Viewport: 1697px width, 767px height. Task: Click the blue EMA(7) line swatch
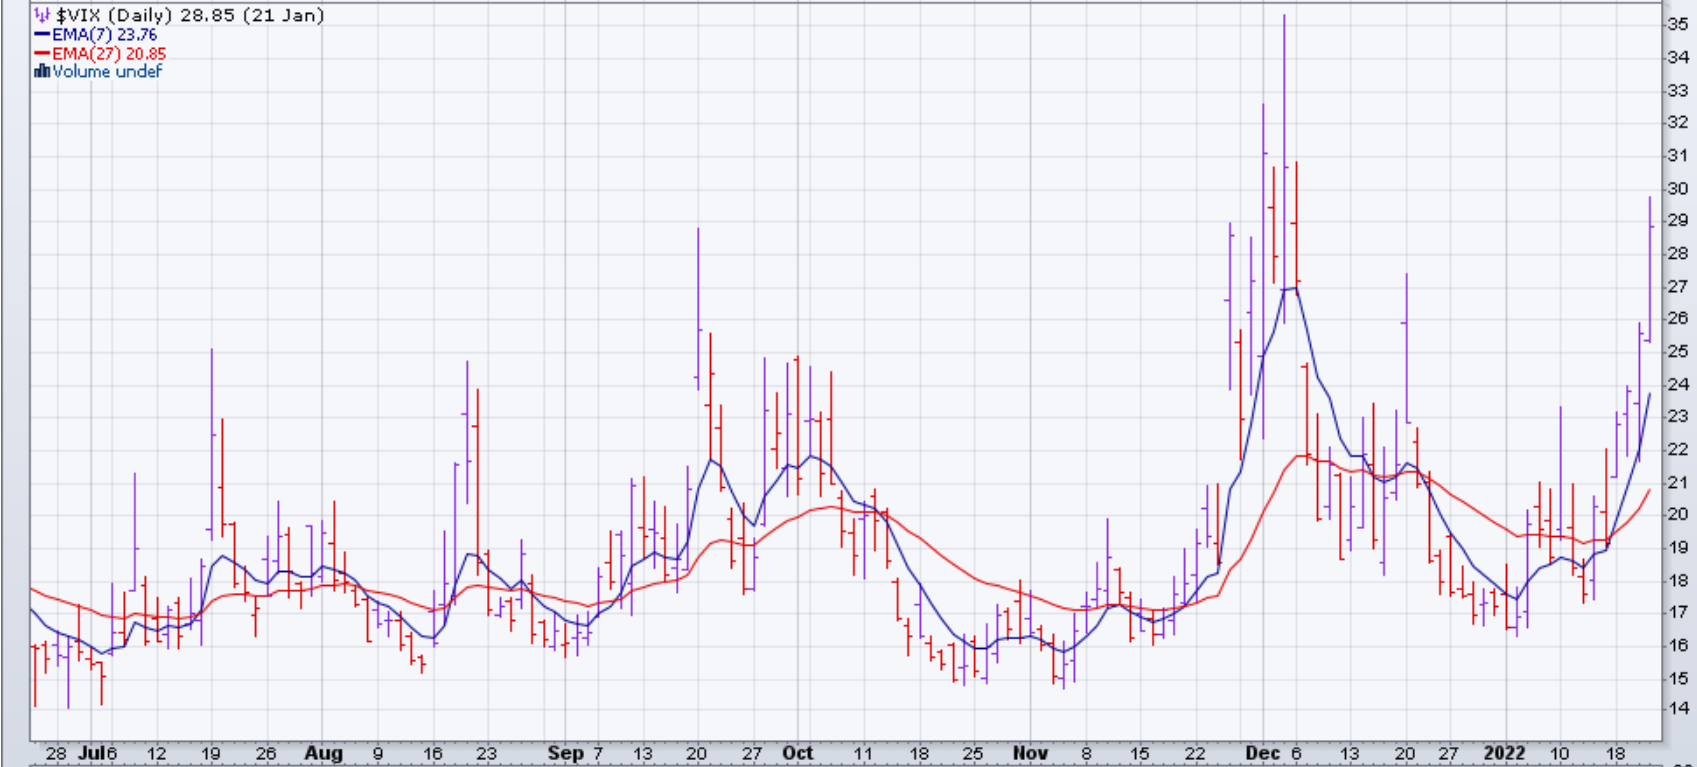pyautogui.click(x=42, y=34)
